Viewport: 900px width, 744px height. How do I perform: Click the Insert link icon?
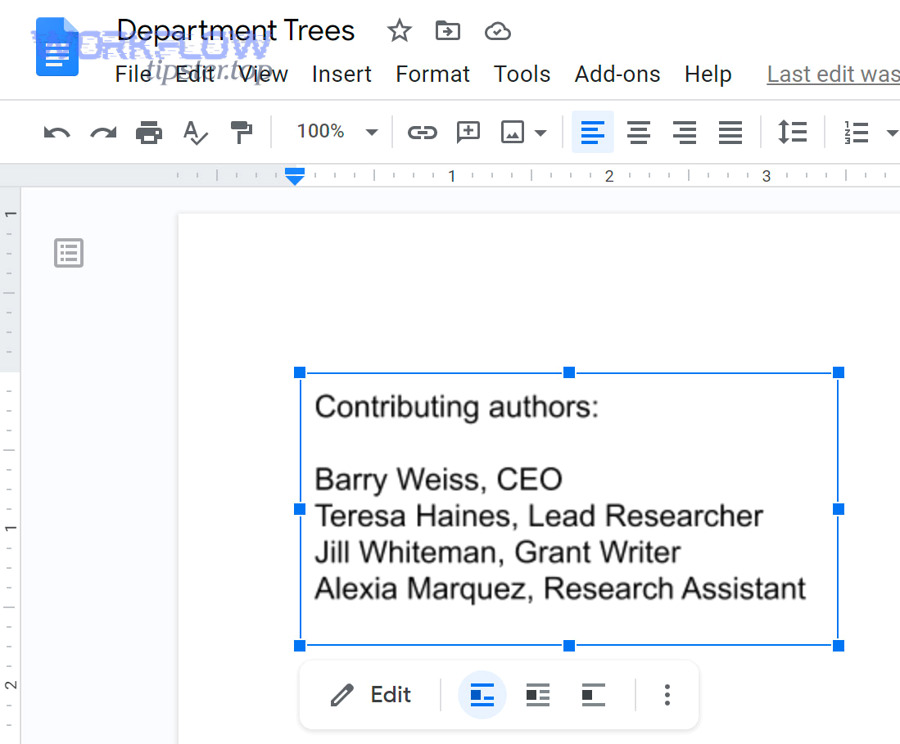click(422, 132)
